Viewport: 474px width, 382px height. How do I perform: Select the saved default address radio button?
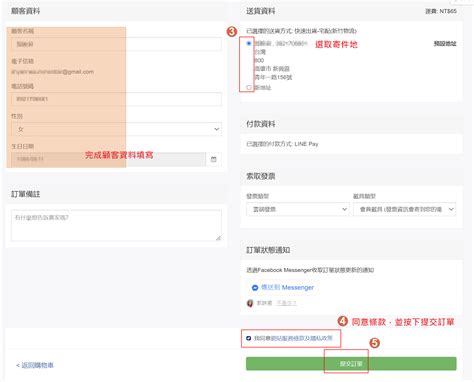pos(249,43)
